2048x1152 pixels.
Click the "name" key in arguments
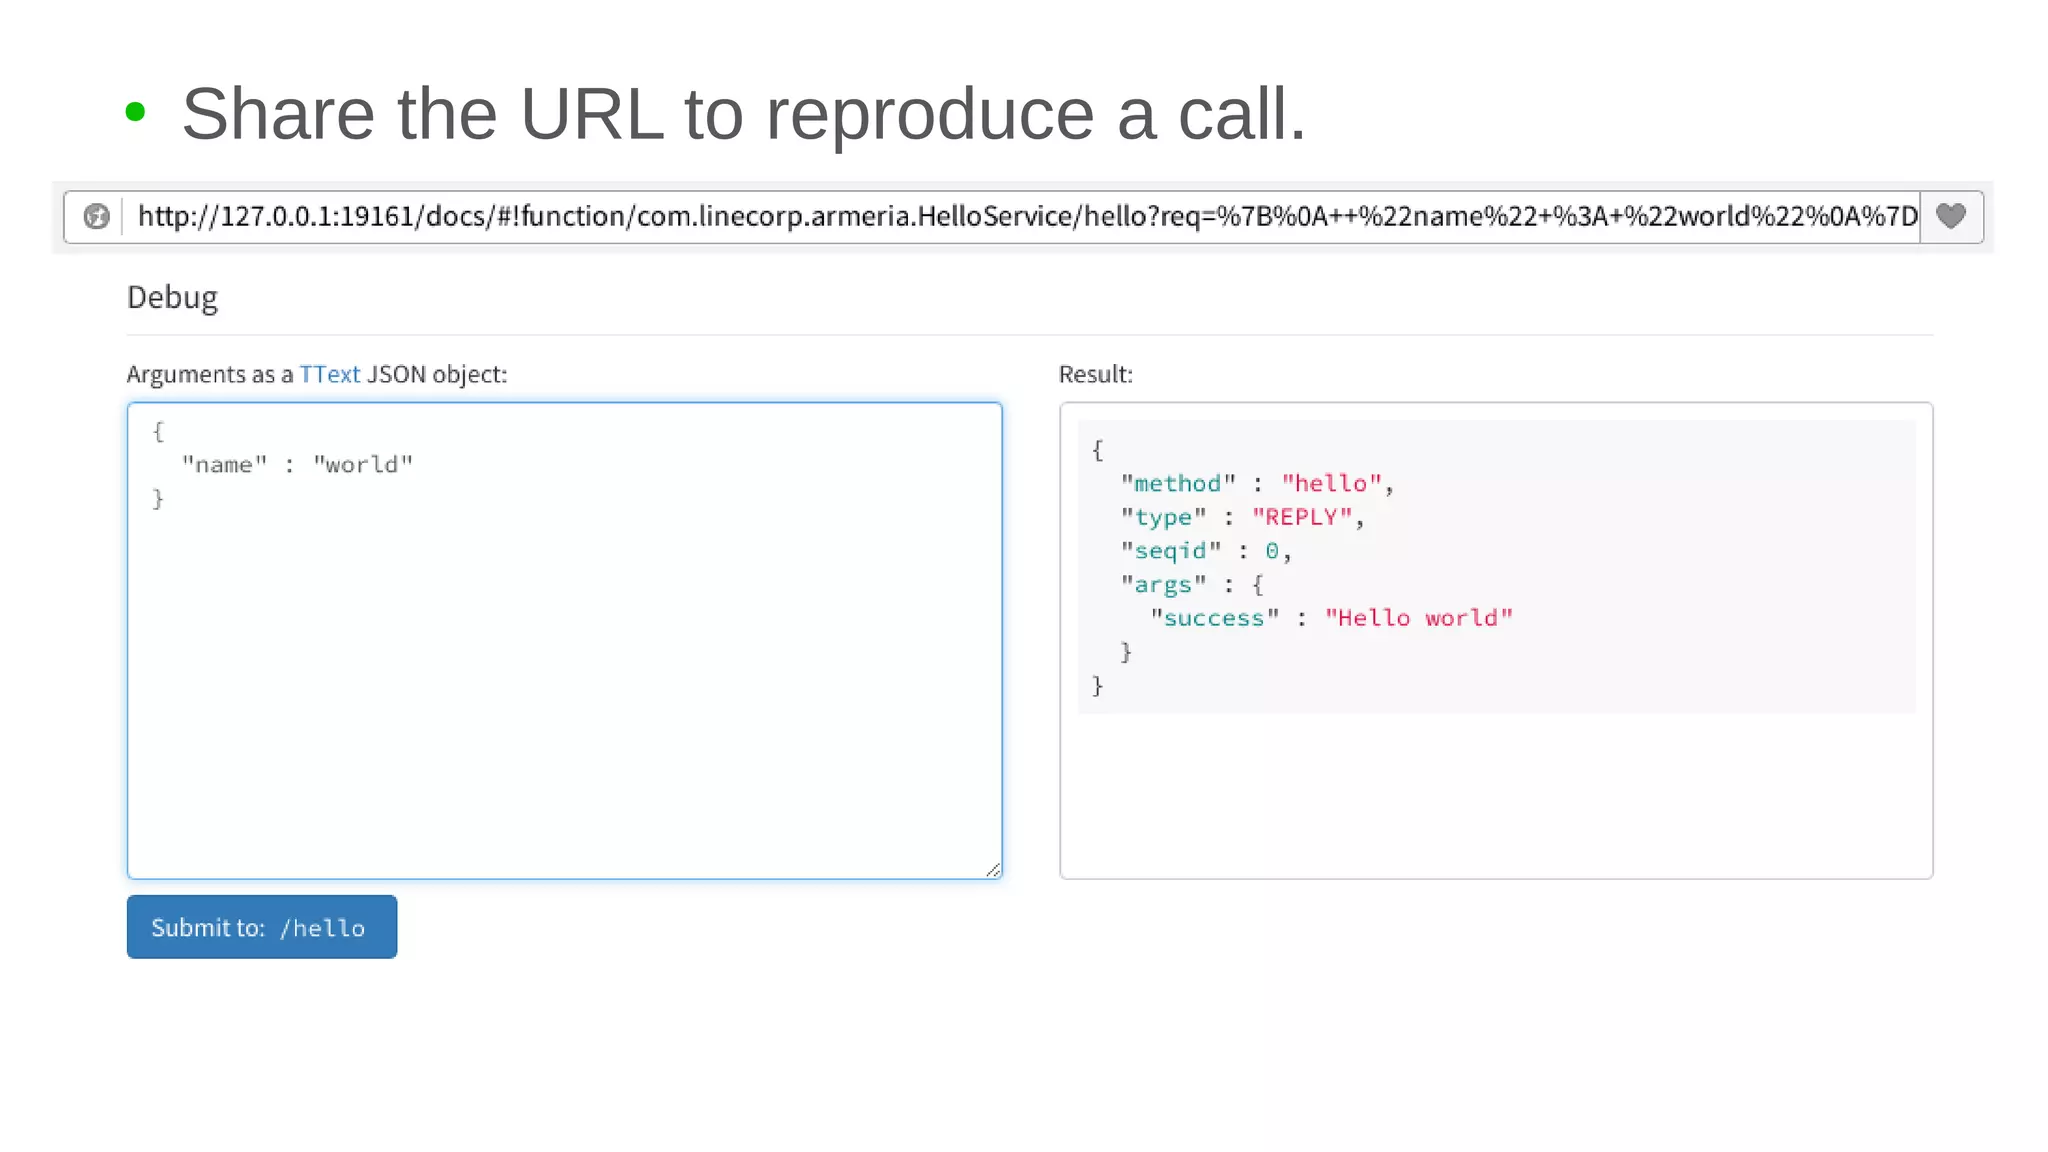click(x=225, y=464)
